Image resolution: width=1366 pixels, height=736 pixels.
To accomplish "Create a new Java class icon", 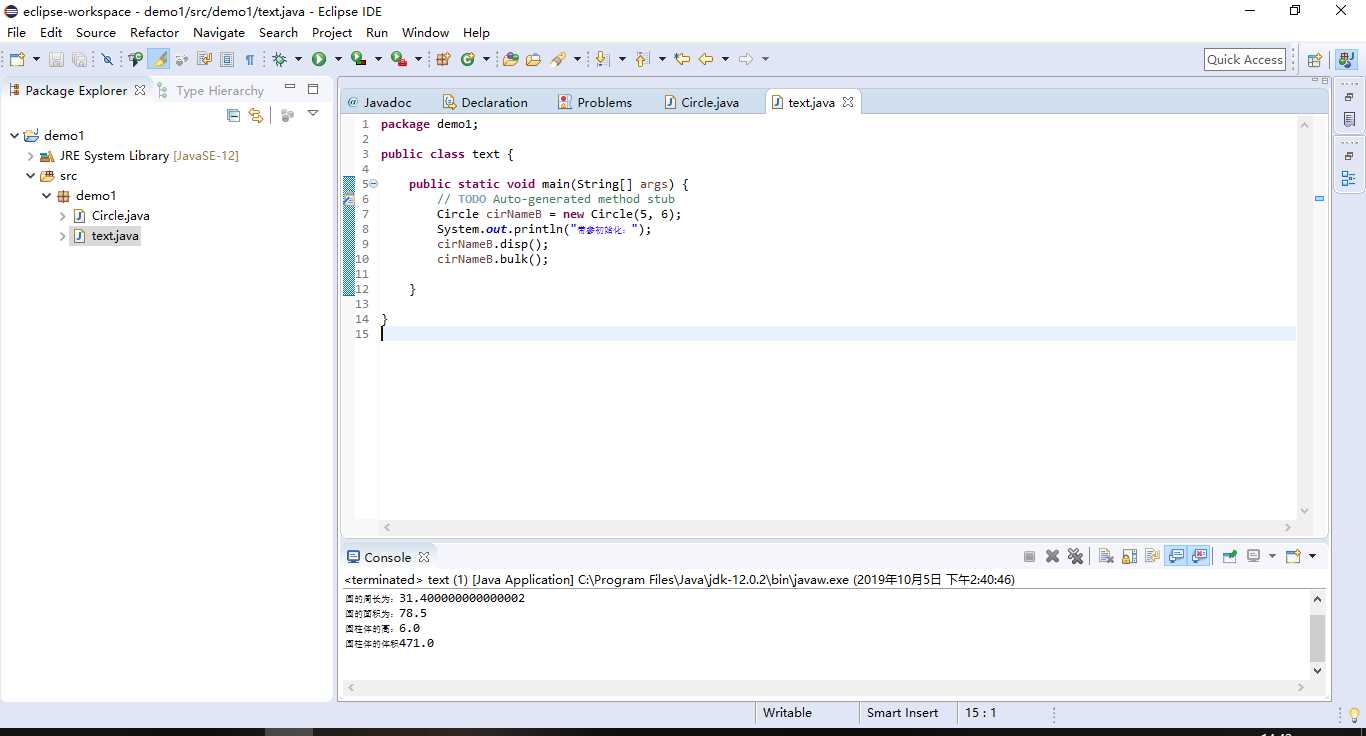I will tap(467, 59).
